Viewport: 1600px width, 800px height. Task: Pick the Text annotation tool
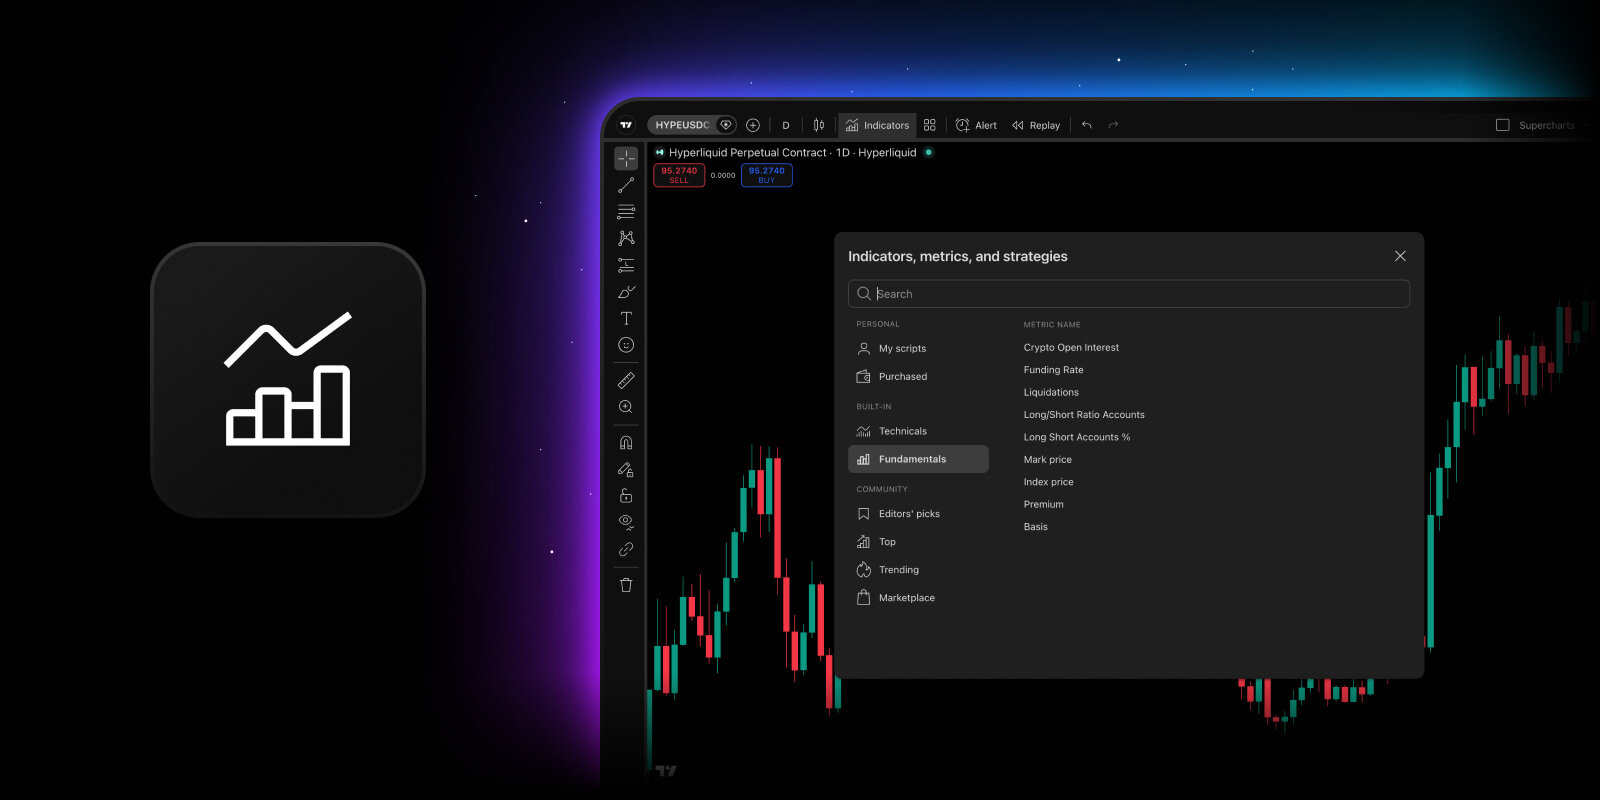point(626,318)
